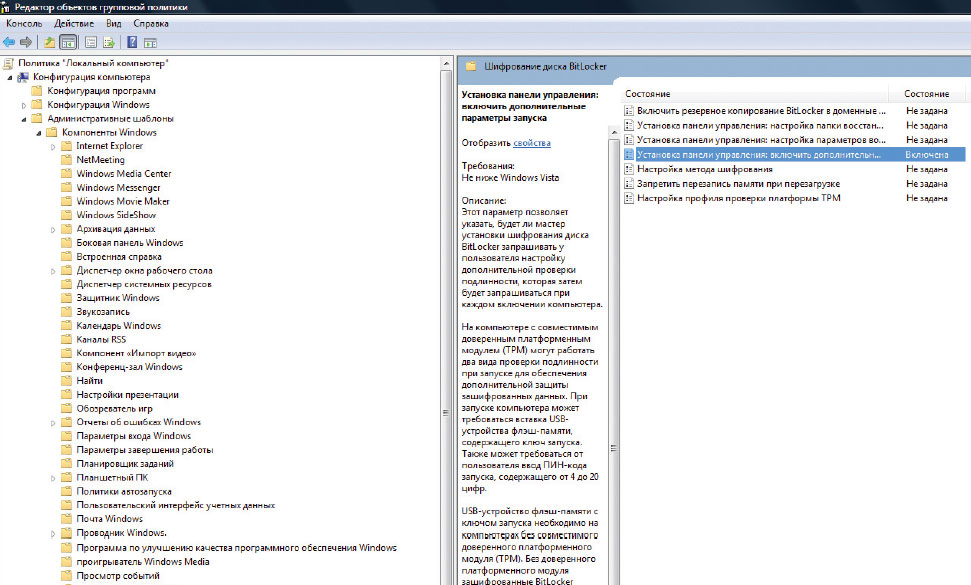The image size is (971, 585).
Task: Select the Защитник Windows folder in tree
Action: [x=118, y=298]
